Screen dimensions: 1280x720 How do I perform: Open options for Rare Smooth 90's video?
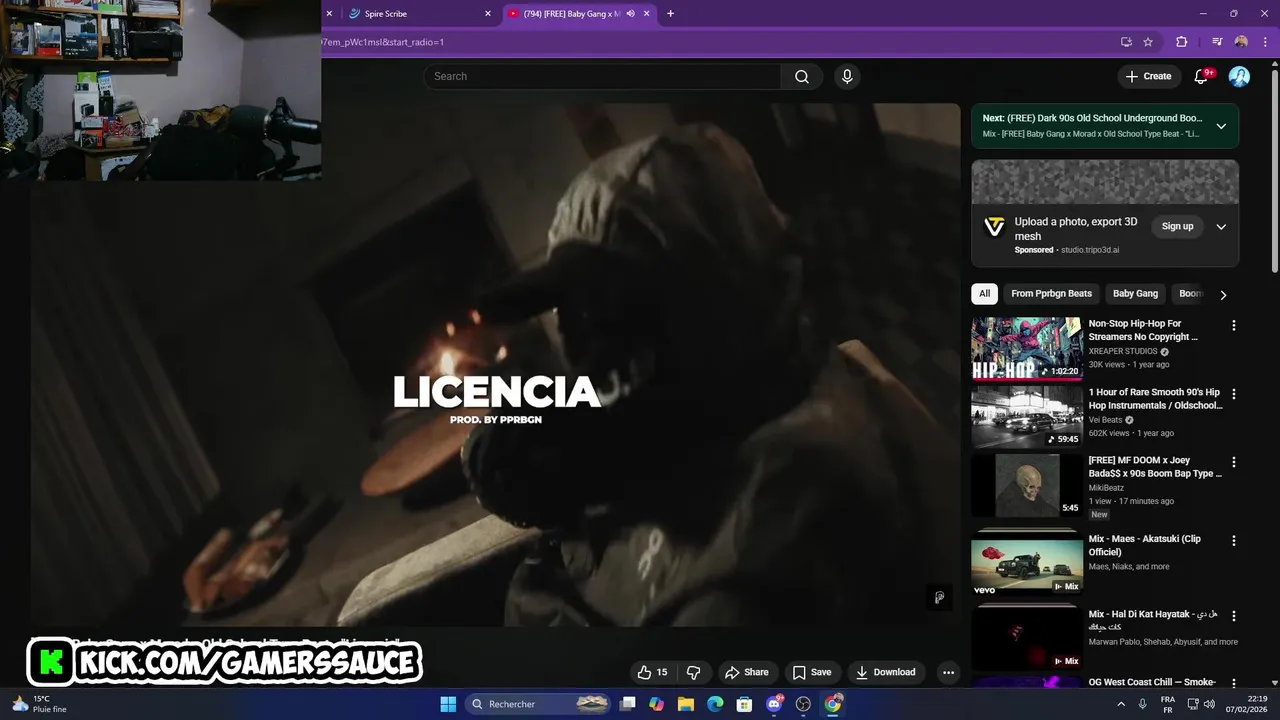pos(1234,394)
